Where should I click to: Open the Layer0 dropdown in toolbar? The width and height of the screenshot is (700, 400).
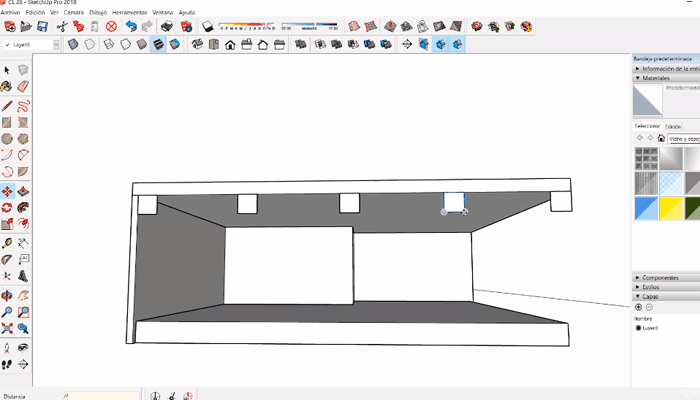point(56,45)
